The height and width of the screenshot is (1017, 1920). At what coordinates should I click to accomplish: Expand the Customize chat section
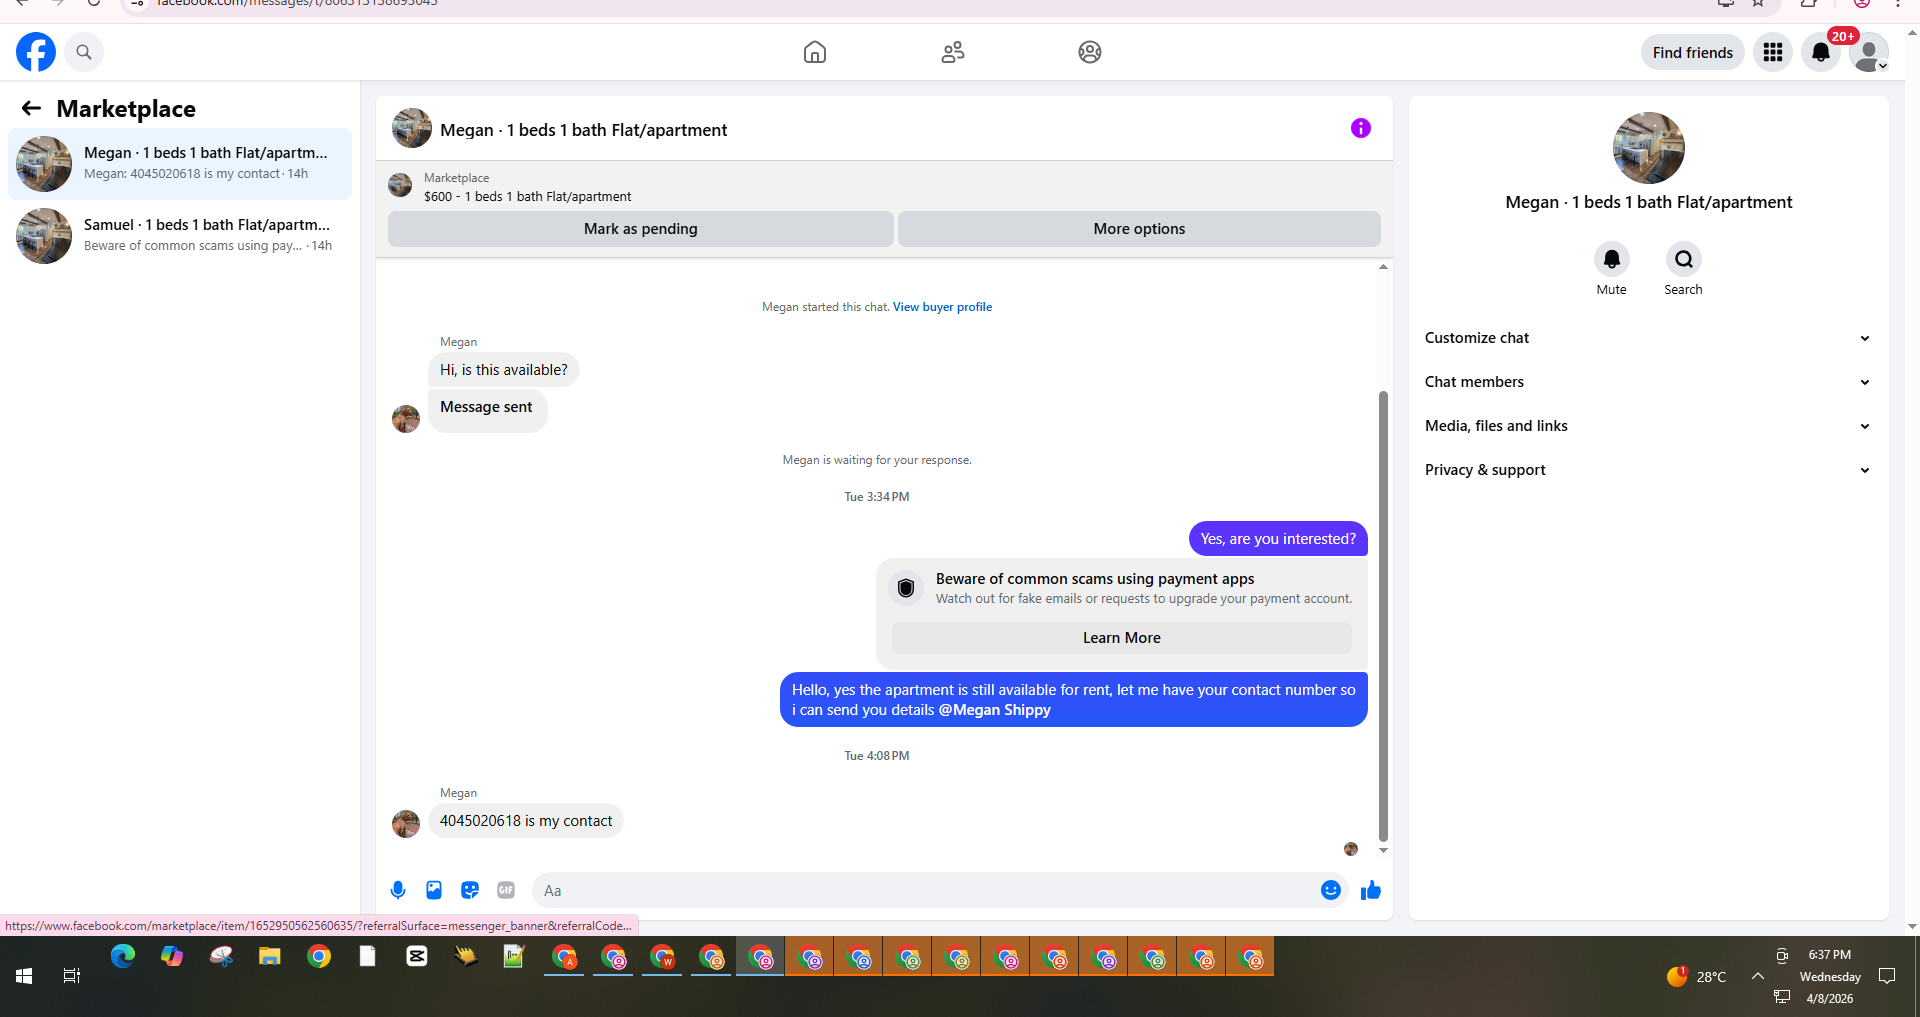coord(1648,338)
